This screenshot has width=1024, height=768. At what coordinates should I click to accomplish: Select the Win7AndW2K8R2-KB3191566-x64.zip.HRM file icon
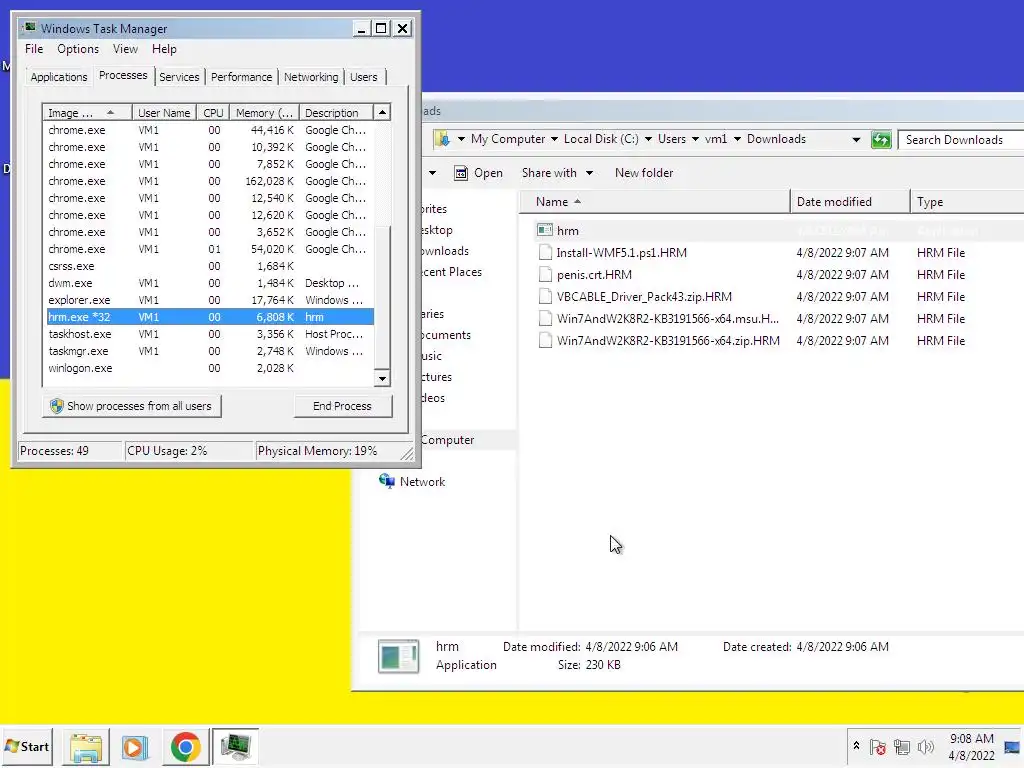pos(545,341)
